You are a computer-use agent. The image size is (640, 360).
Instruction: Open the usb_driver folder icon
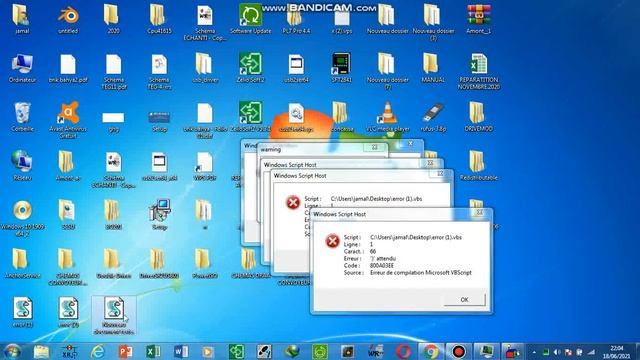(204, 68)
